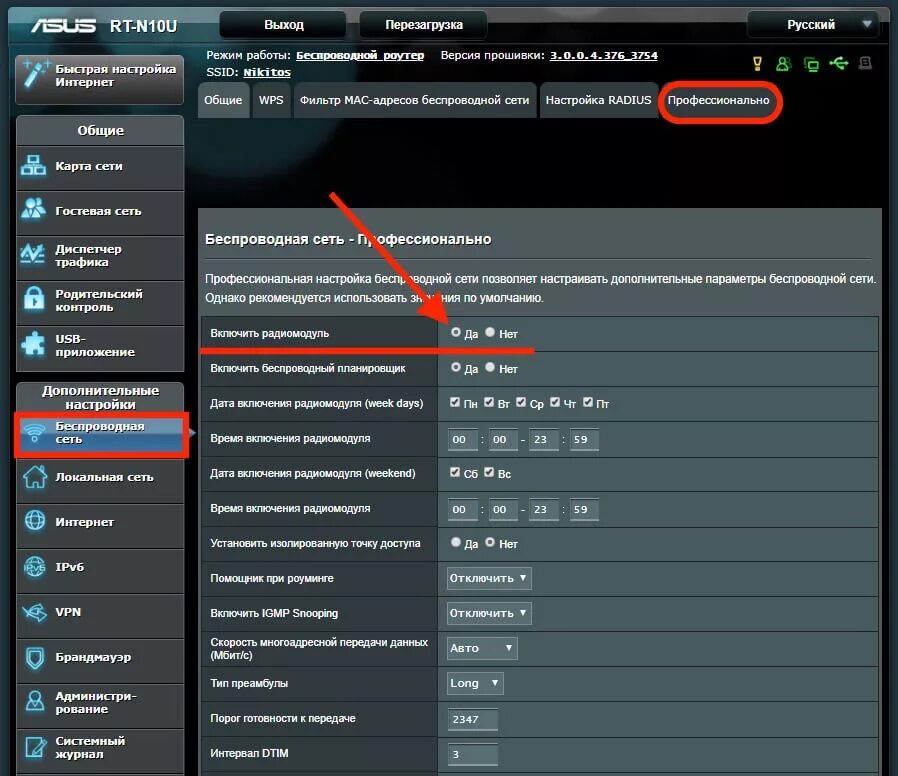Click the Карта сети network map icon
The width and height of the screenshot is (898, 776).
(33, 166)
